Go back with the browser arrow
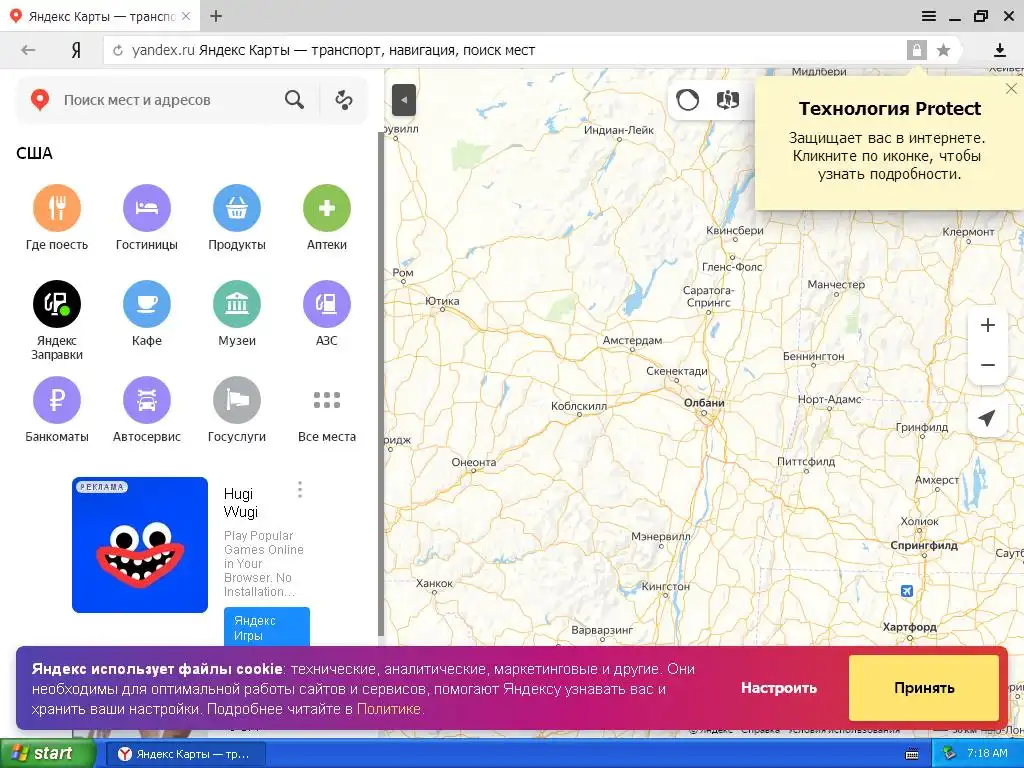The height and width of the screenshot is (768, 1024). (28, 50)
